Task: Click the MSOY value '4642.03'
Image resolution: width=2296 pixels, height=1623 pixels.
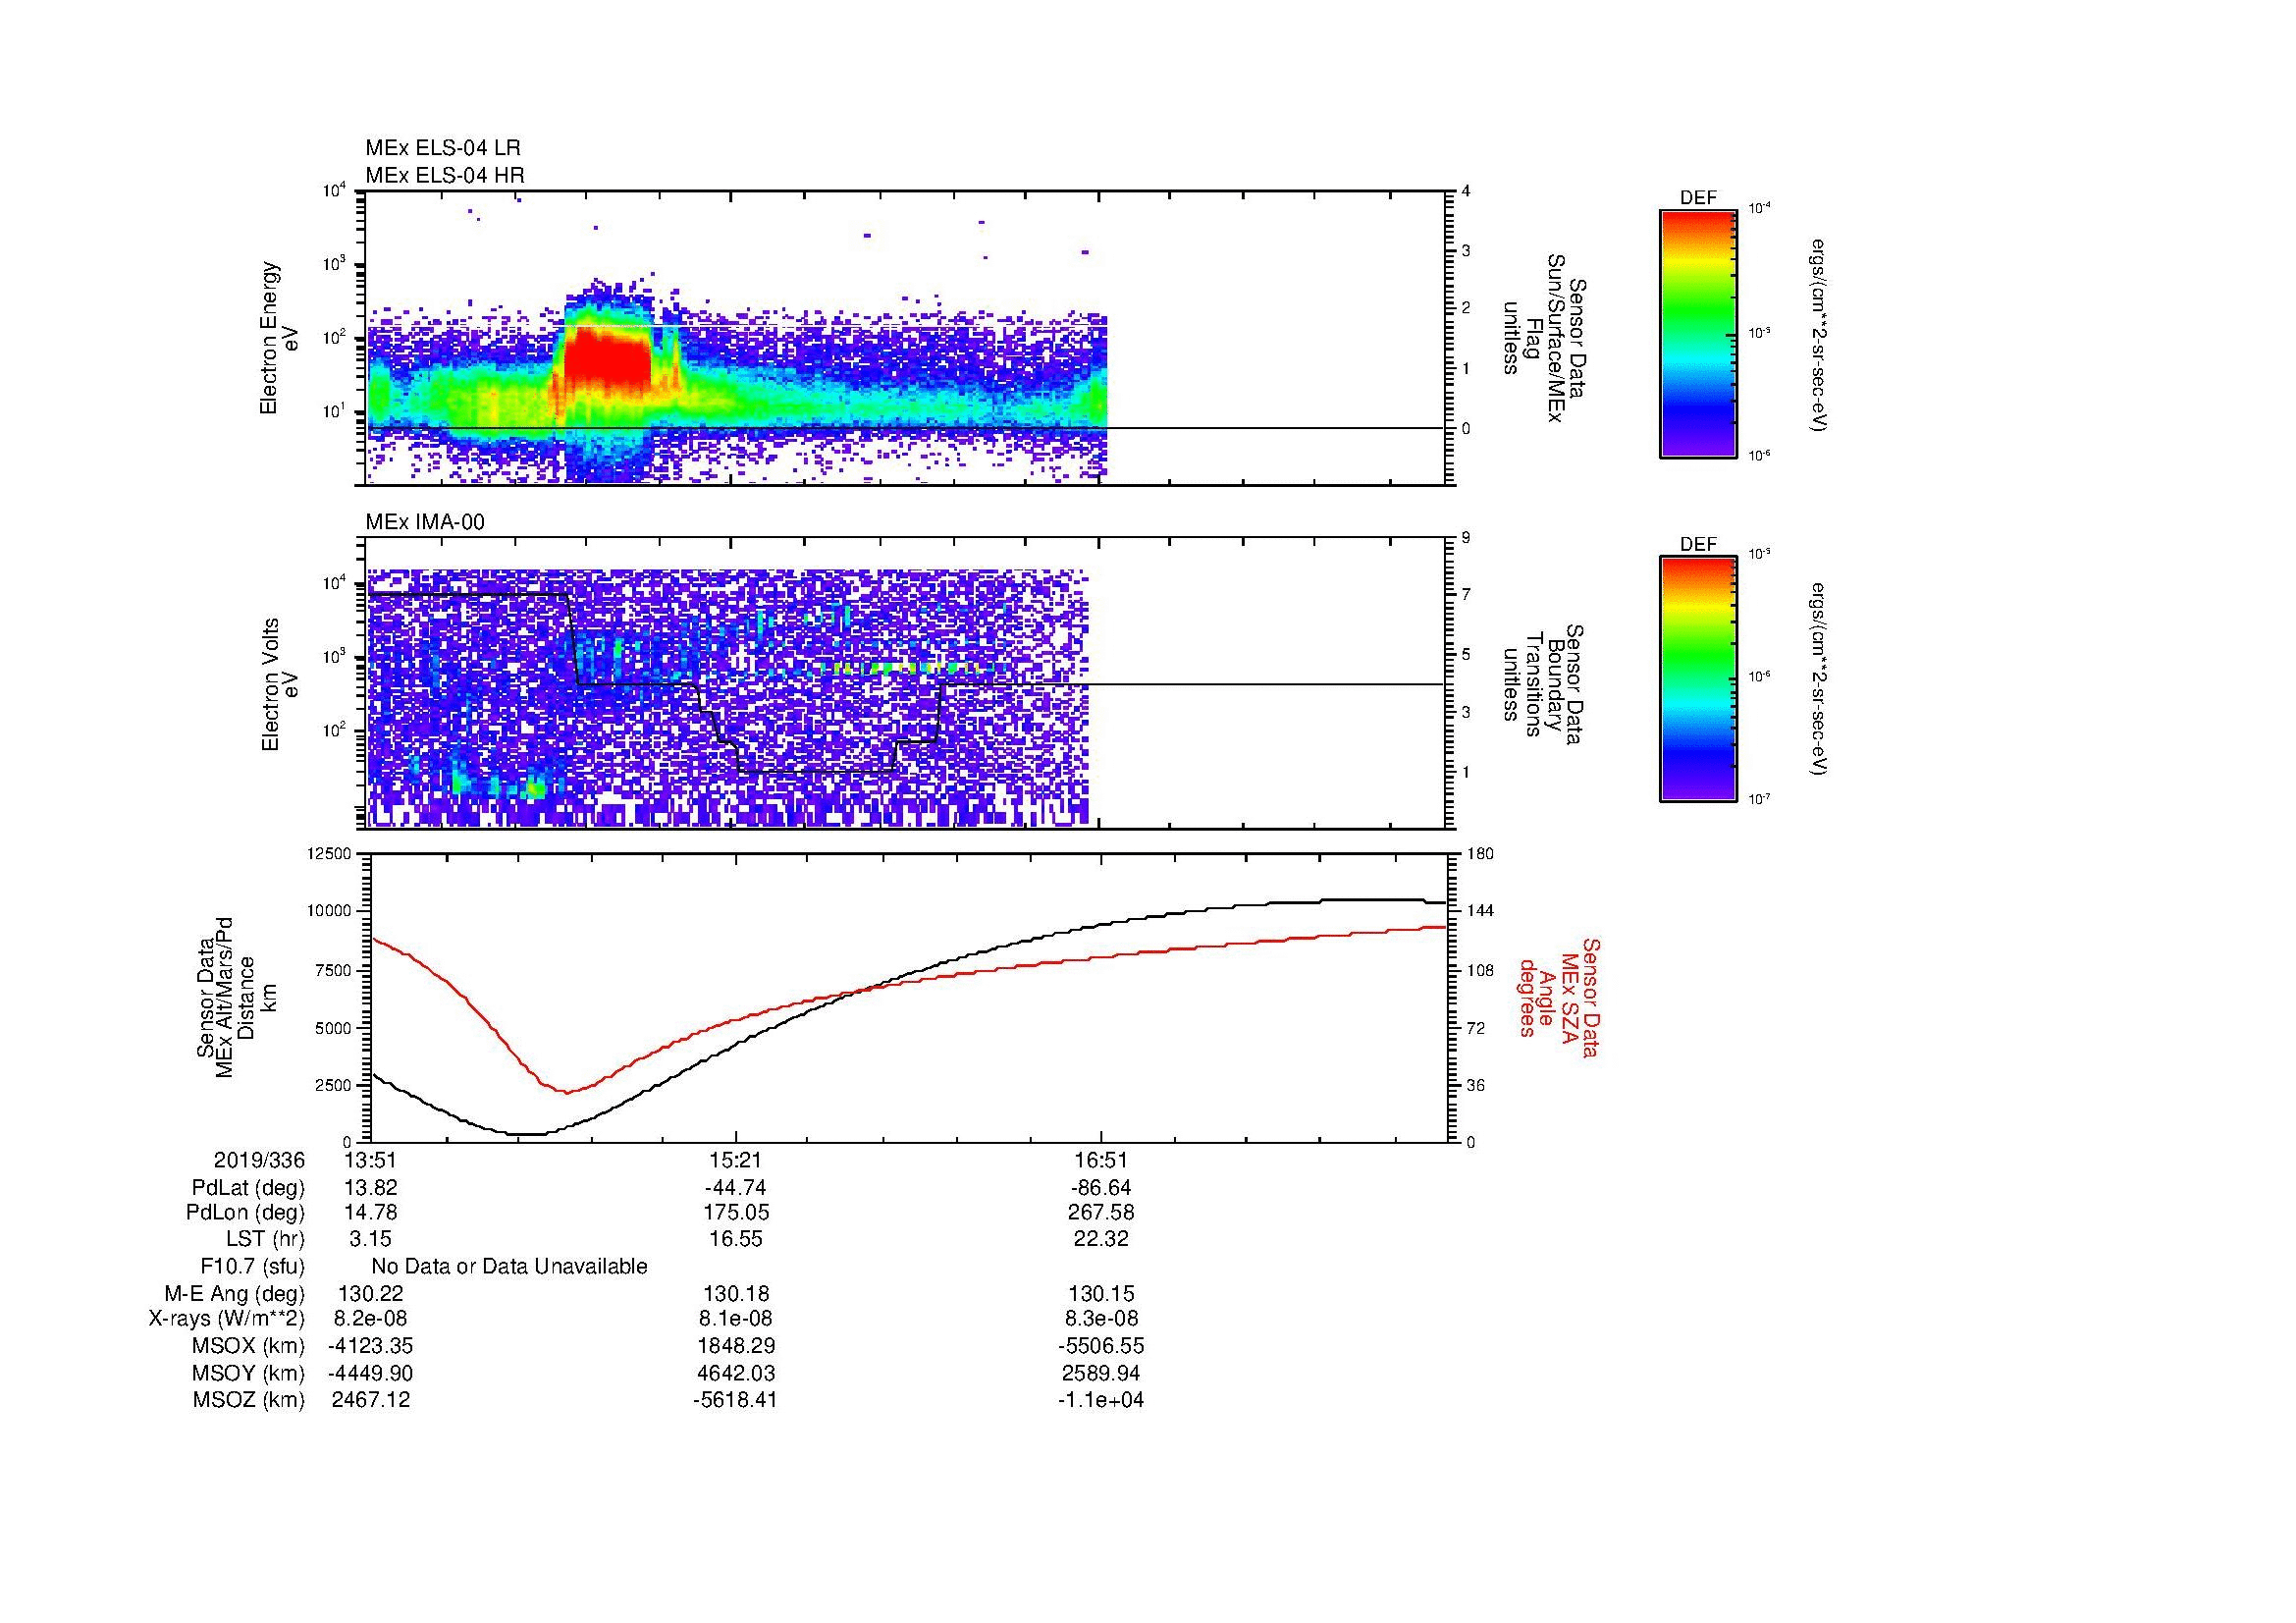Action: [735, 1373]
